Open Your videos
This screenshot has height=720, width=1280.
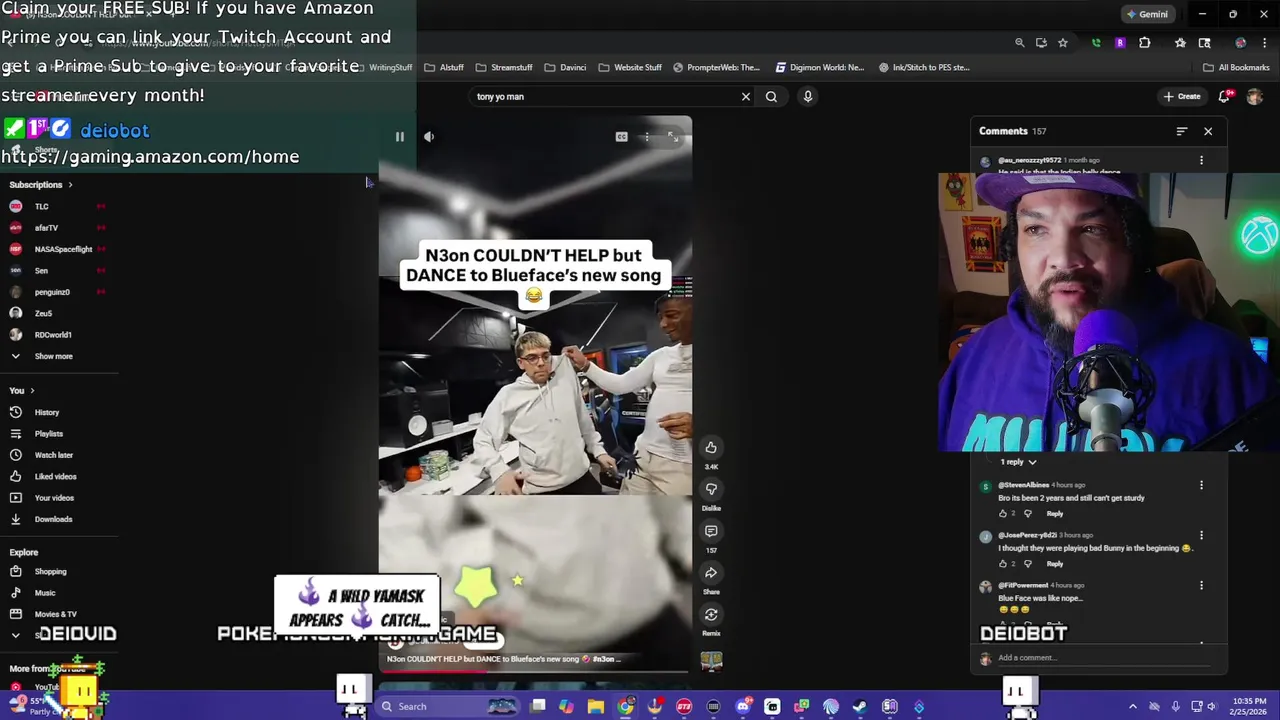(x=55, y=498)
